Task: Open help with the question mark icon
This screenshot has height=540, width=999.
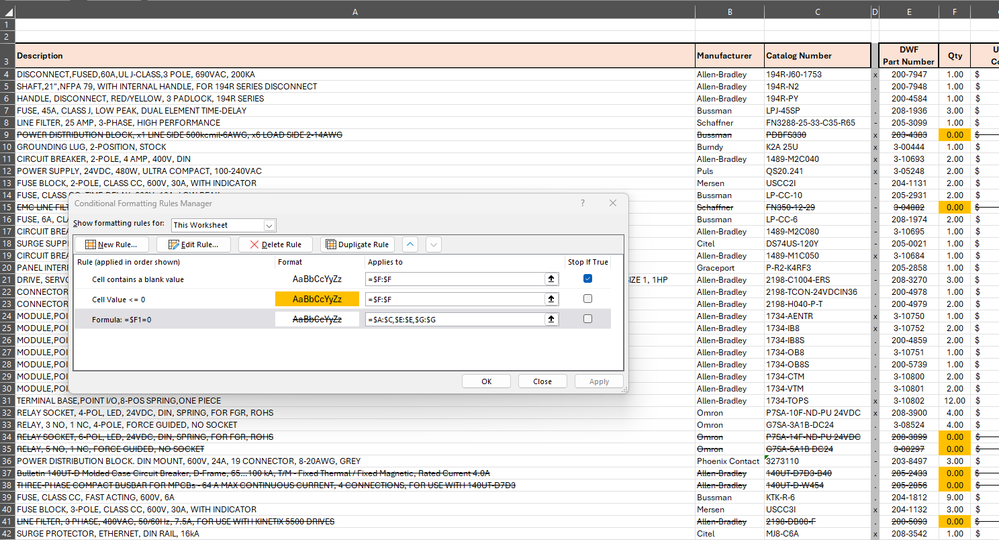Action: tap(582, 203)
